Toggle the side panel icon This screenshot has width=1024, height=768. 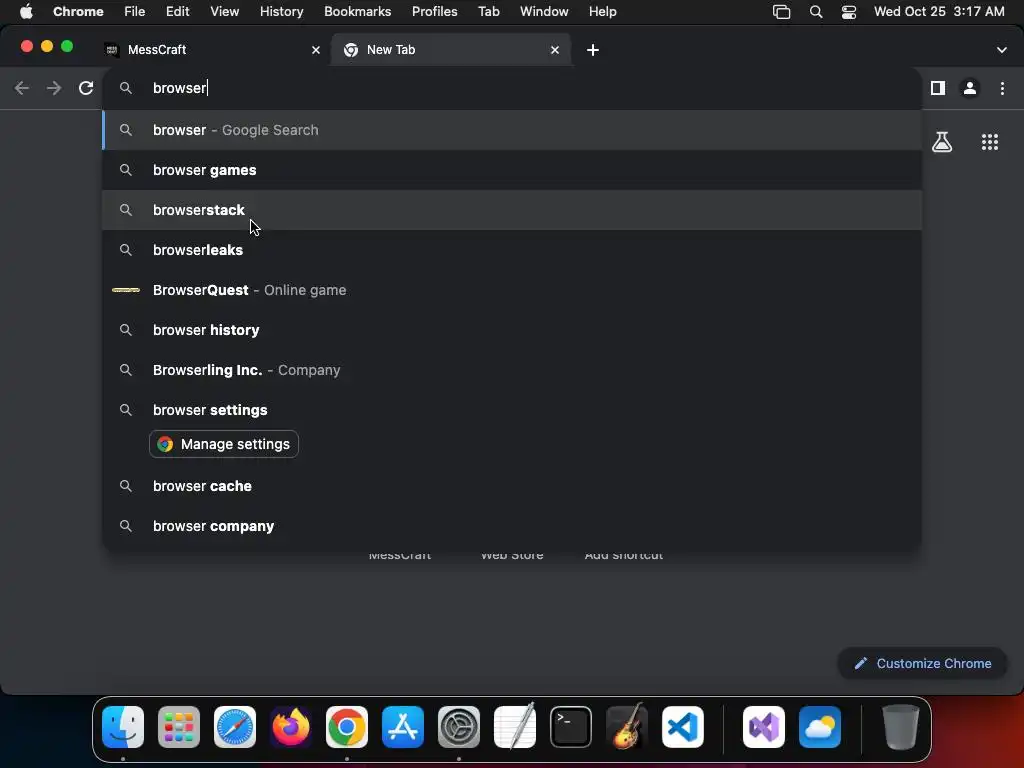tap(937, 88)
